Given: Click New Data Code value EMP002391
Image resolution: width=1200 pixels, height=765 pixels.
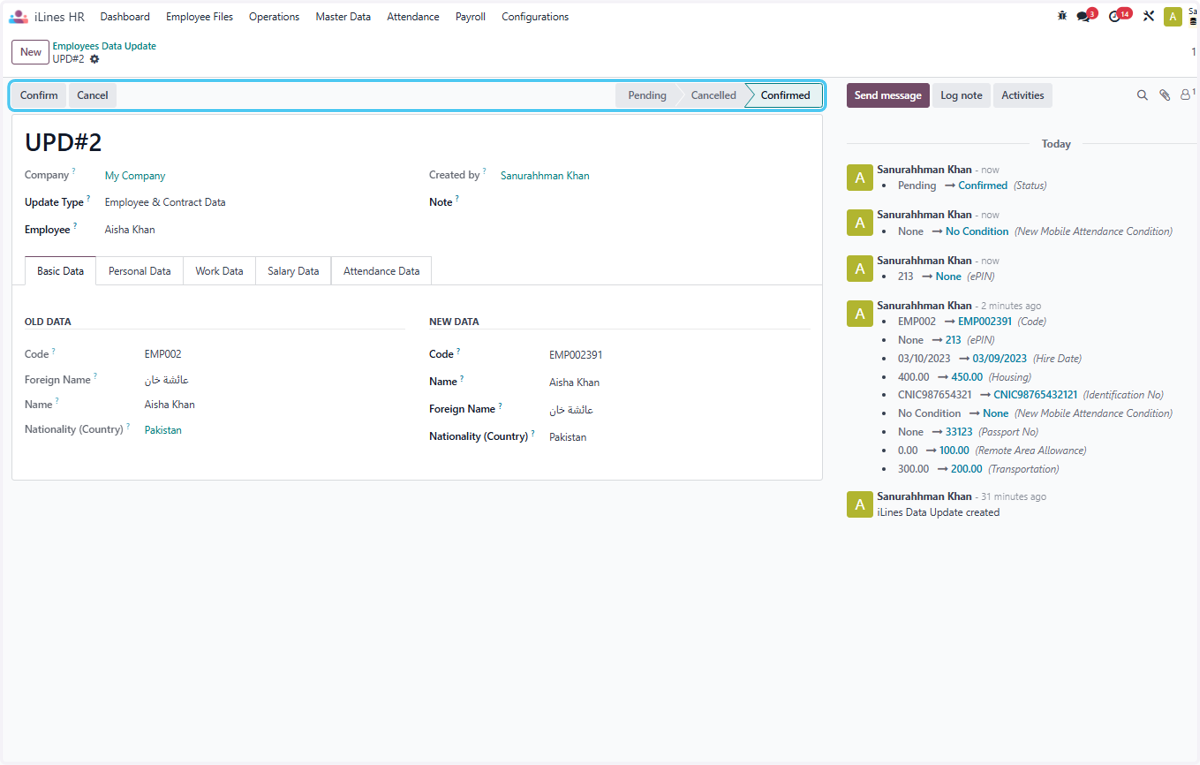Looking at the screenshot, I should [576, 355].
